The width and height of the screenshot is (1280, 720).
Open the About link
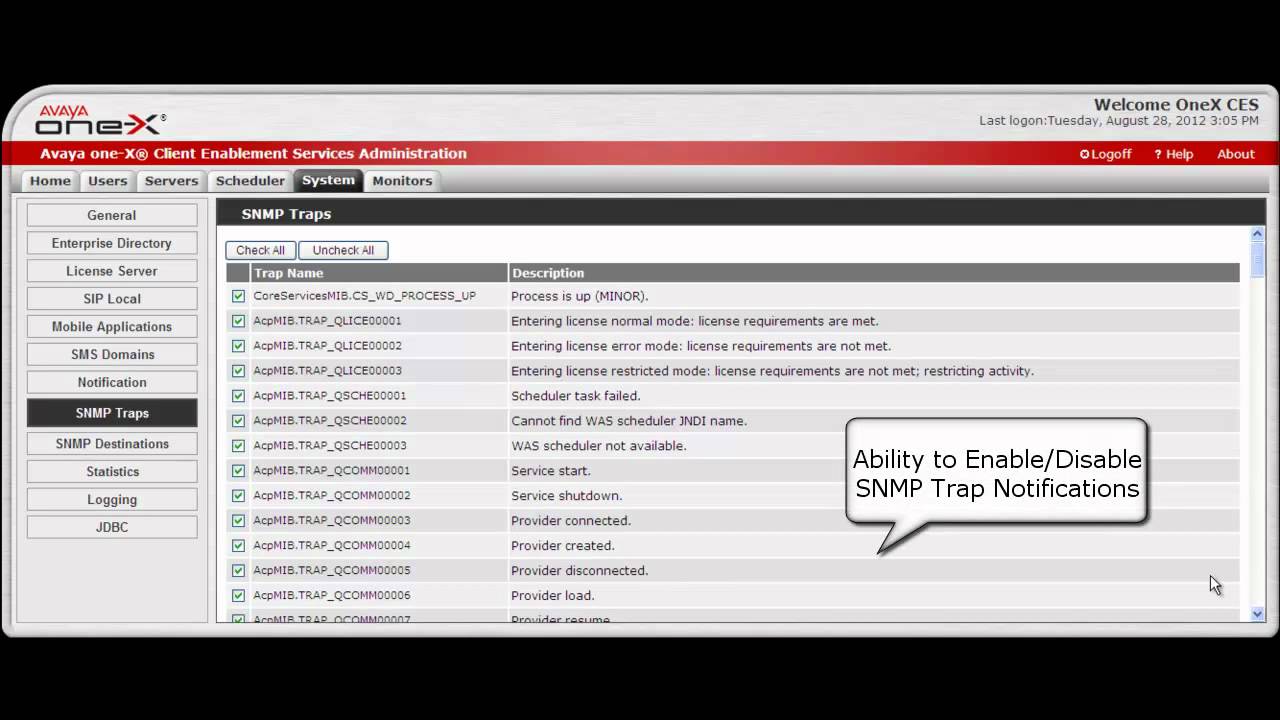coord(1235,154)
